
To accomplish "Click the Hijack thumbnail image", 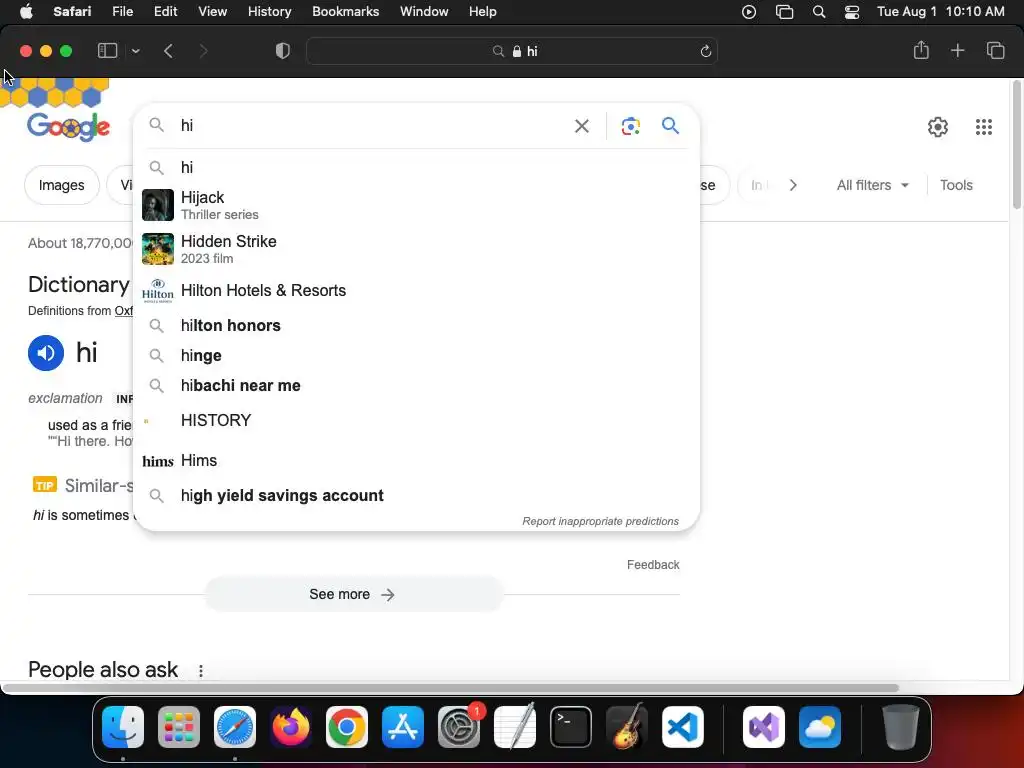I will tap(158, 205).
